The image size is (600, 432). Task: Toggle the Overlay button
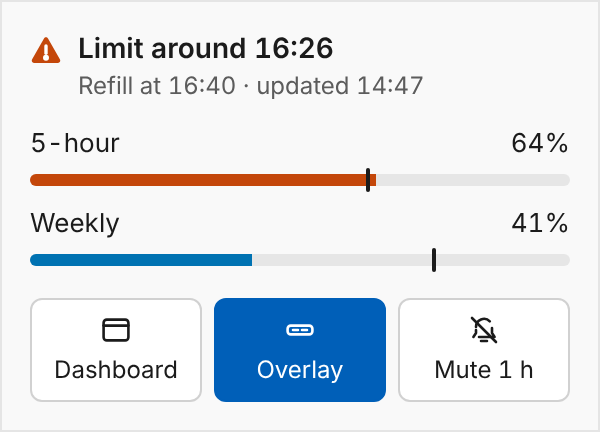pos(300,350)
